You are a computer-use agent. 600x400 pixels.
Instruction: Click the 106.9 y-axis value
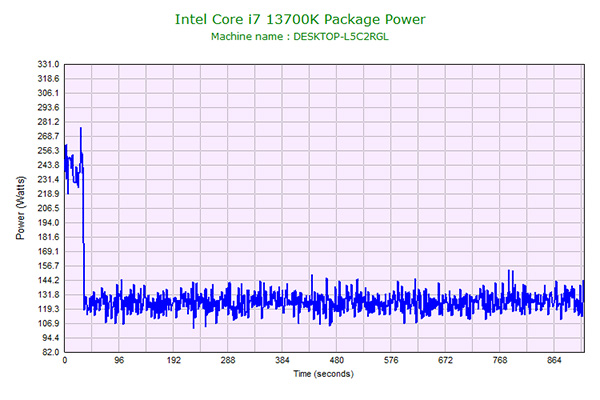point(48,323)
